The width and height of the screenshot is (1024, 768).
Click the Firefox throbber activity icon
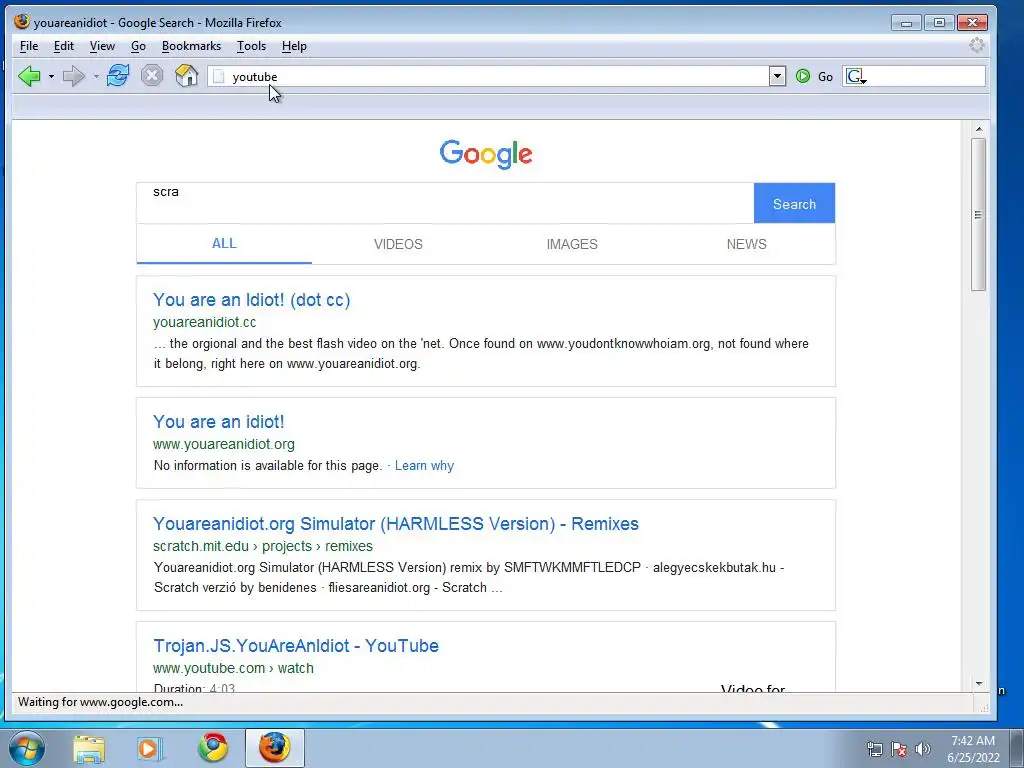(976, 46)
